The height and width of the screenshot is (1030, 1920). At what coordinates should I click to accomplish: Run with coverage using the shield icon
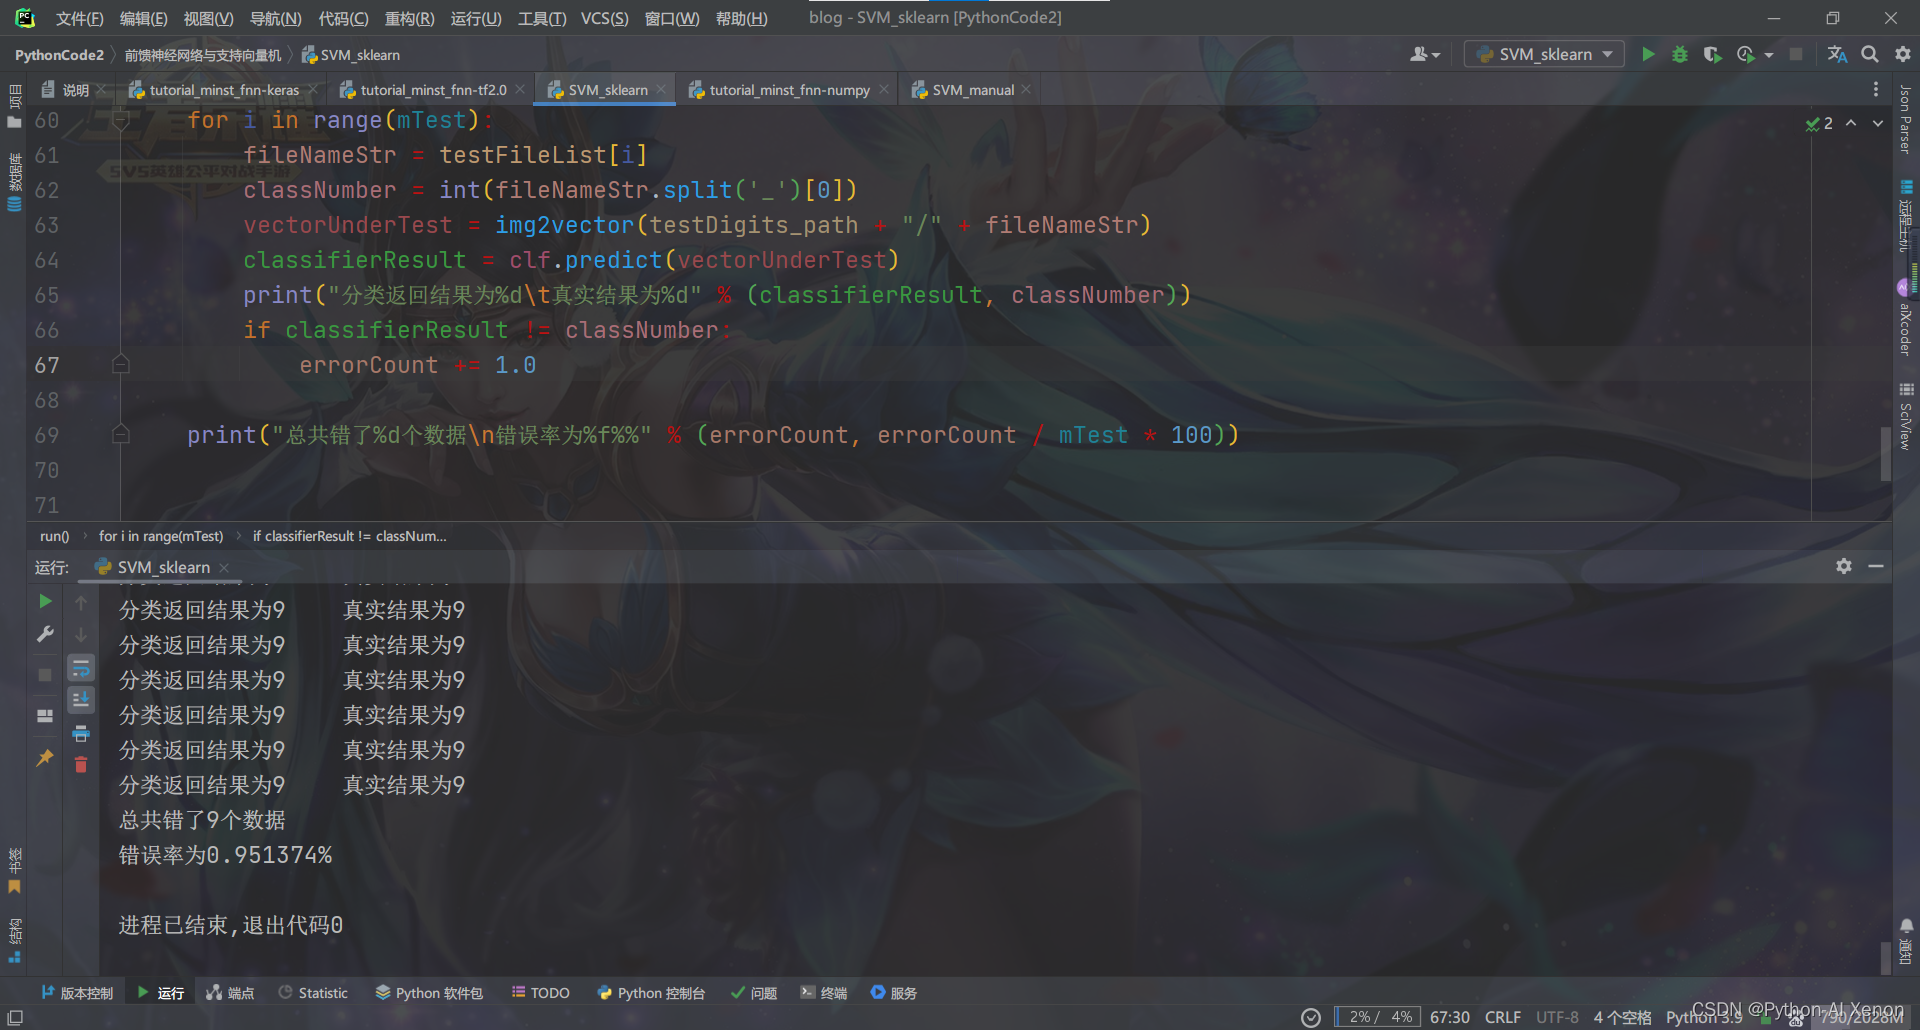[x=1712, y=54]
